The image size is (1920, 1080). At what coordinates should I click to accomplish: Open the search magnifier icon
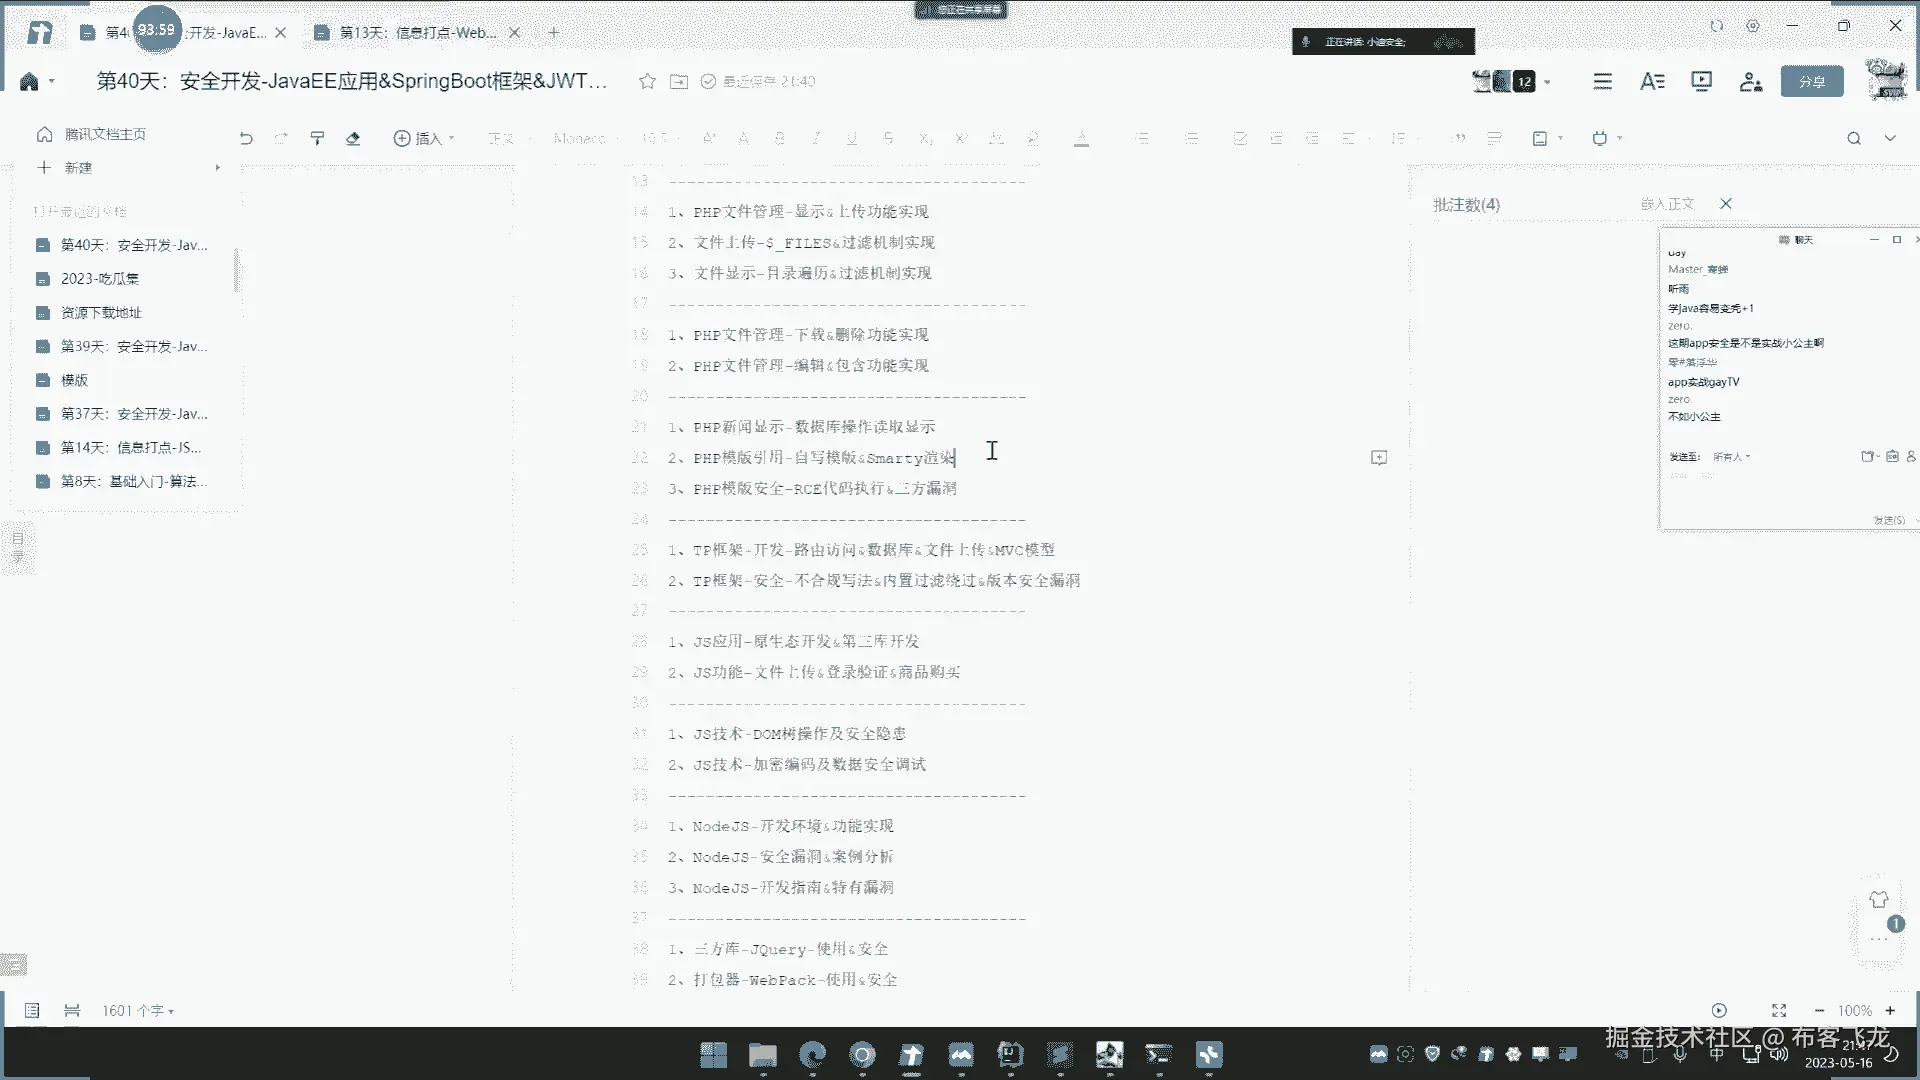tap(1854, 139)
